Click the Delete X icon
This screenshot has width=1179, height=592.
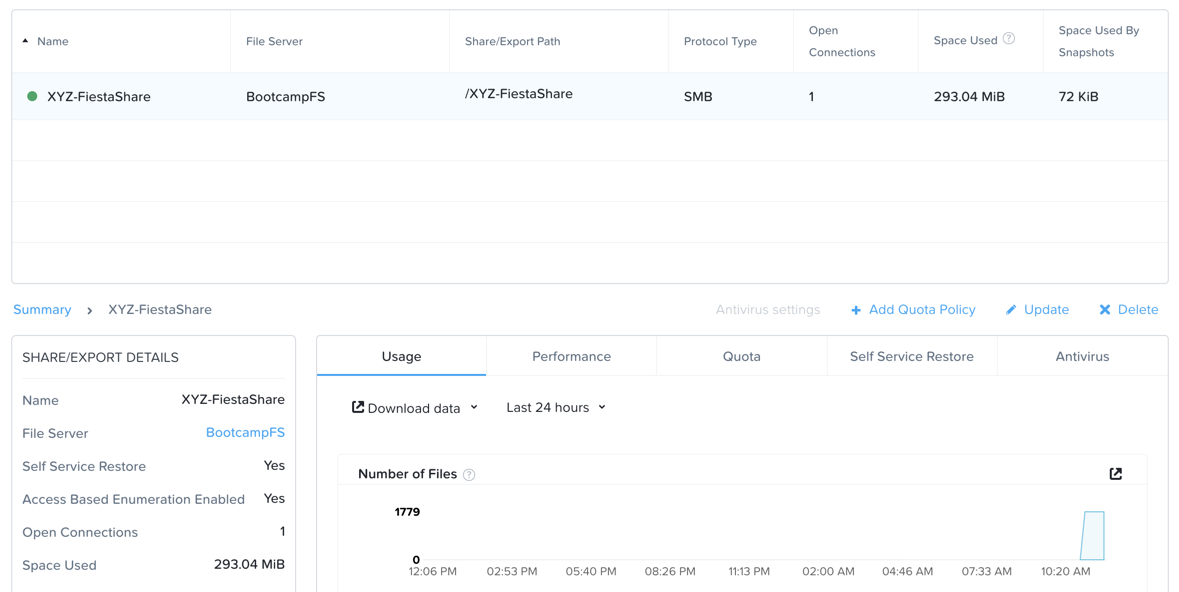coord(1105,310)
